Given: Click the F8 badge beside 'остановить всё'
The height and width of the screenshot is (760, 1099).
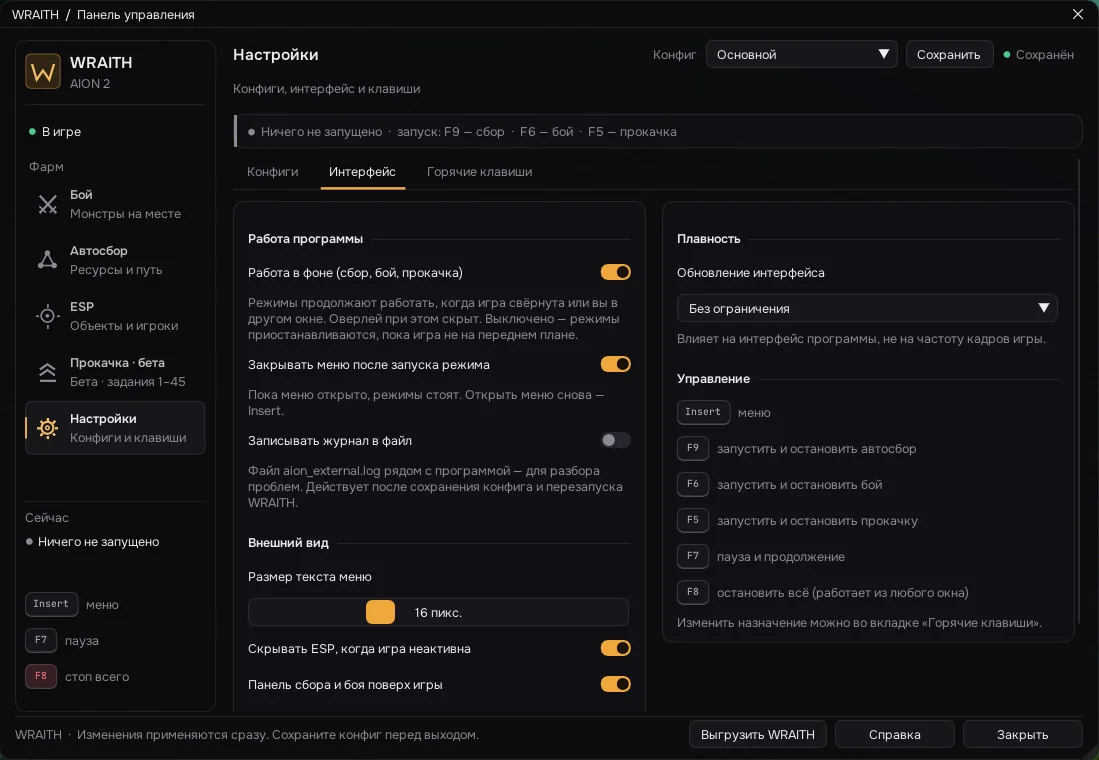Looking at the screenshot, I should pos(692,592).
